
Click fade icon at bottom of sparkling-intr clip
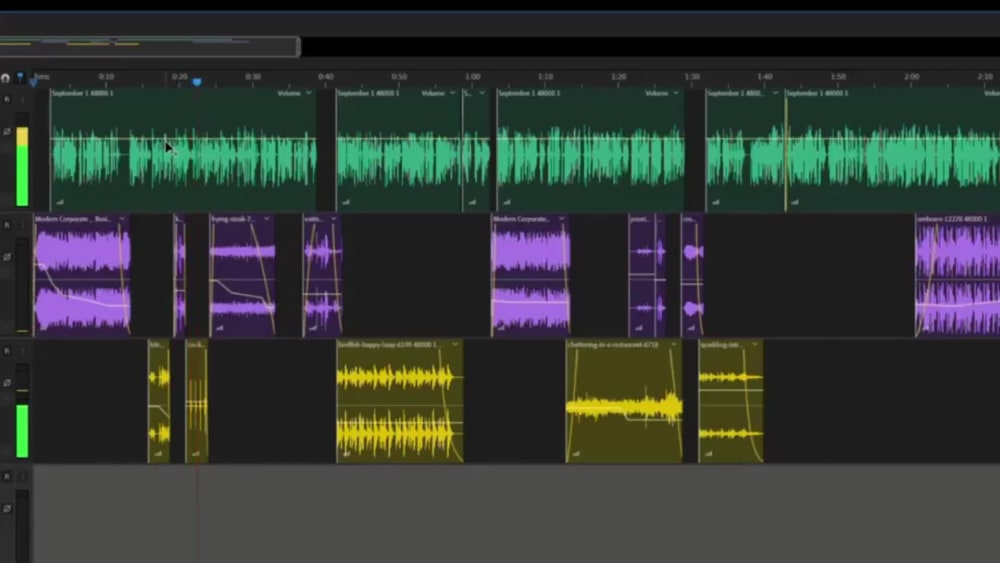click(709, 453)
